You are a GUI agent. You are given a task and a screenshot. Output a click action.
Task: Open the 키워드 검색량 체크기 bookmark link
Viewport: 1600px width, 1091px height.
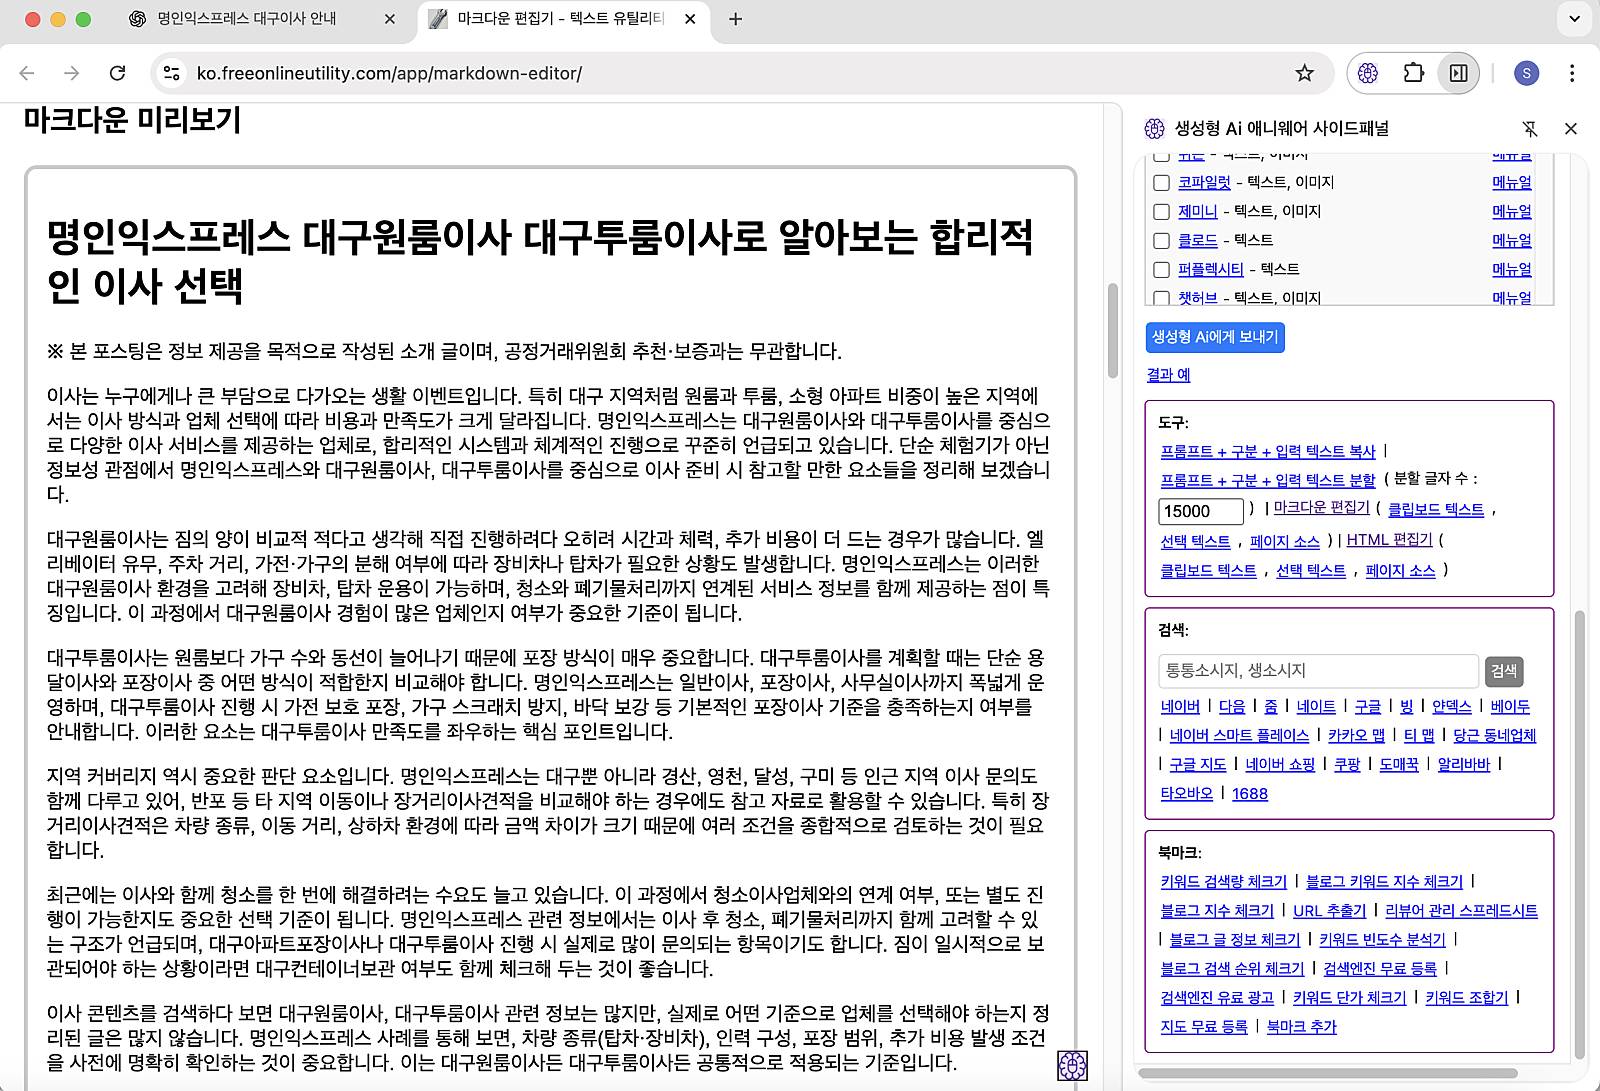tap(1223, 881)
